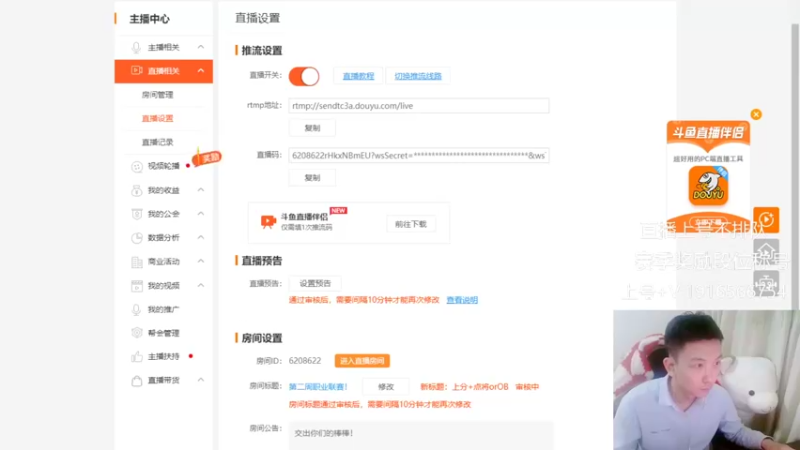Copy the 直播码 with its 复制 button

pyautogui.click(x=312, y=178)
